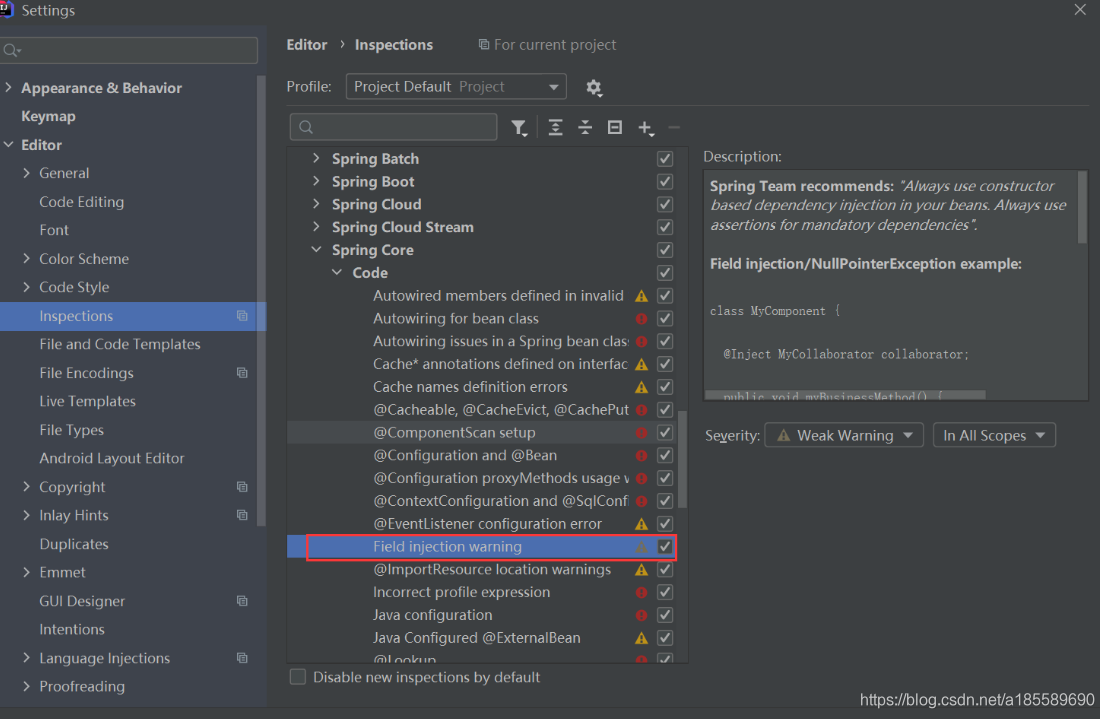Click the project-level icon beside Copyright
Viewport: 1105px width, 719px height.
point(242,486)
